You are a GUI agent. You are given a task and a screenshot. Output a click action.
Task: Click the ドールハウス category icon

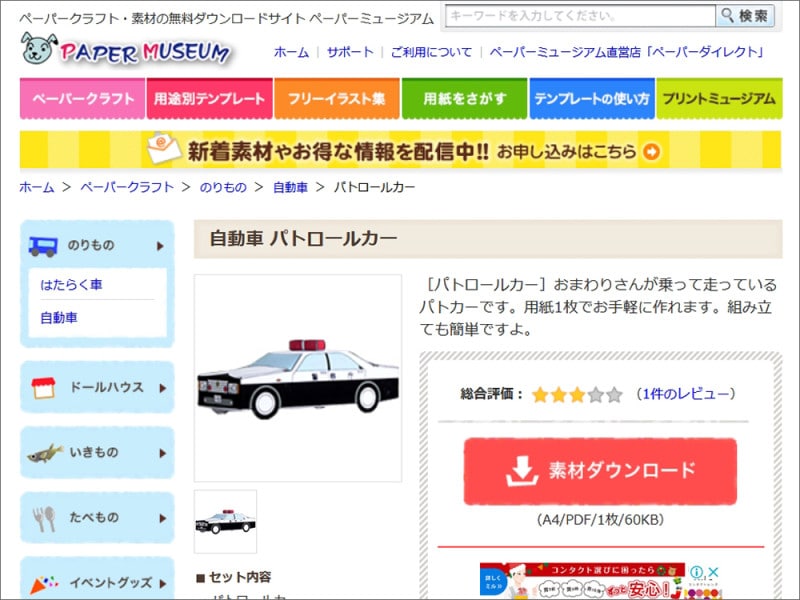[41, 387]
